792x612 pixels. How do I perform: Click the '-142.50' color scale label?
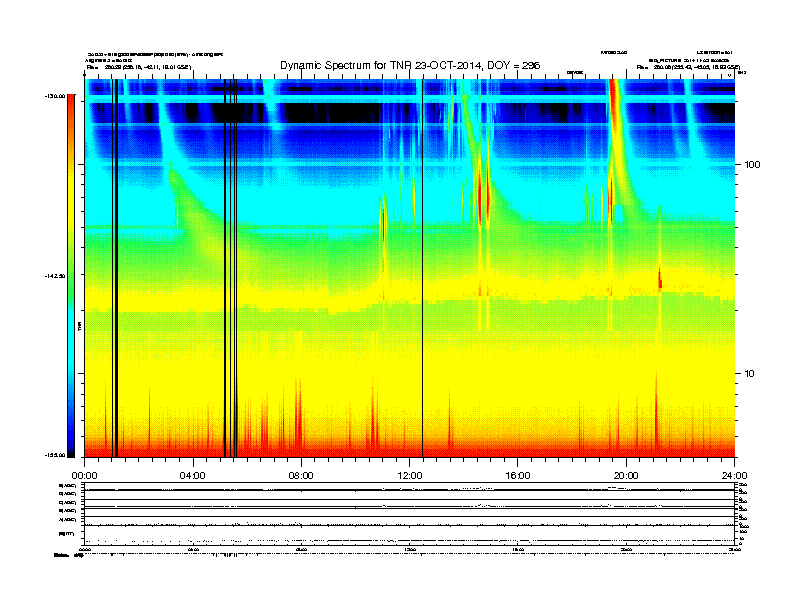[56, 276]
